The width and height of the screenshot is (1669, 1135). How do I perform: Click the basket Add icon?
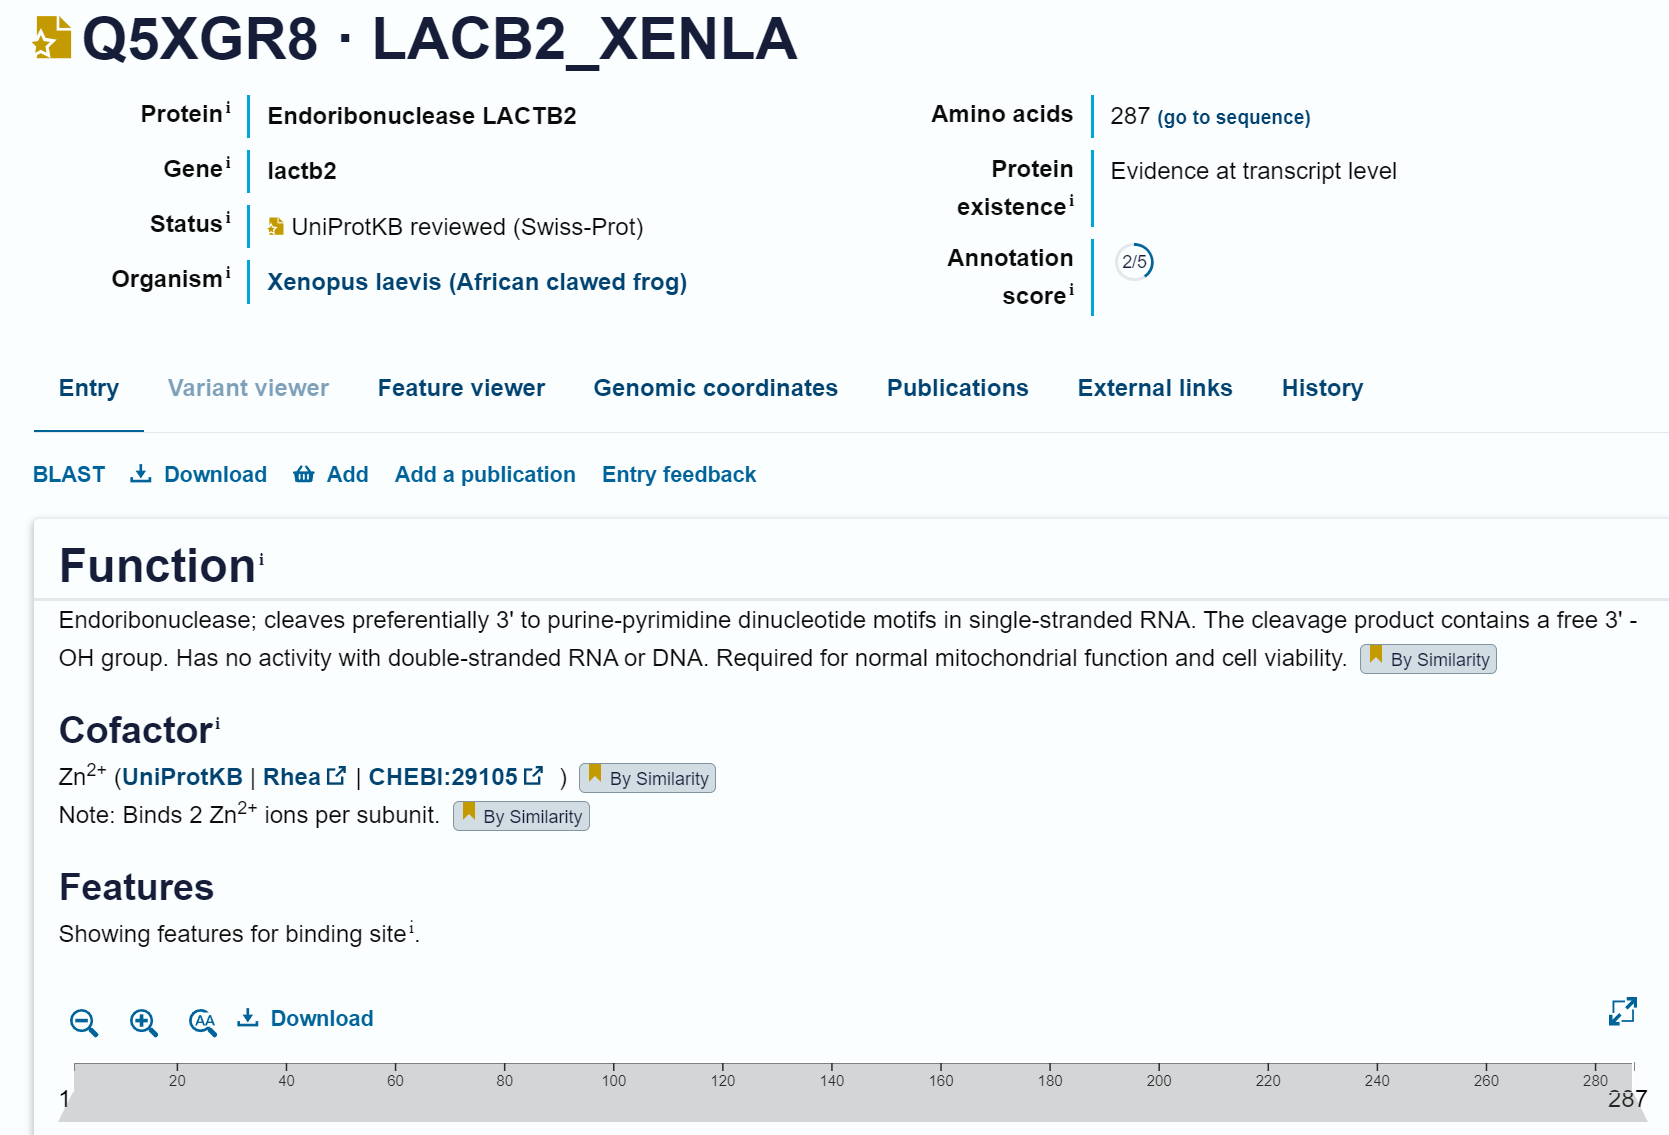(304, 474)
